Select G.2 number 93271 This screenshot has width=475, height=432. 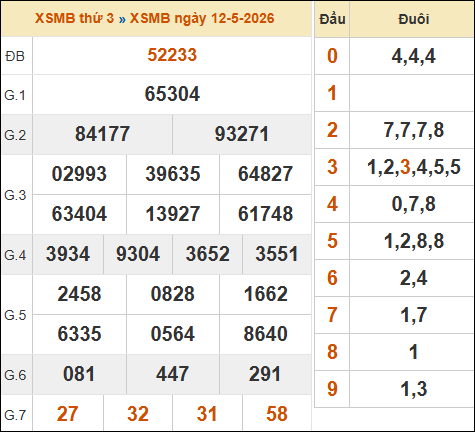point(242,134)
